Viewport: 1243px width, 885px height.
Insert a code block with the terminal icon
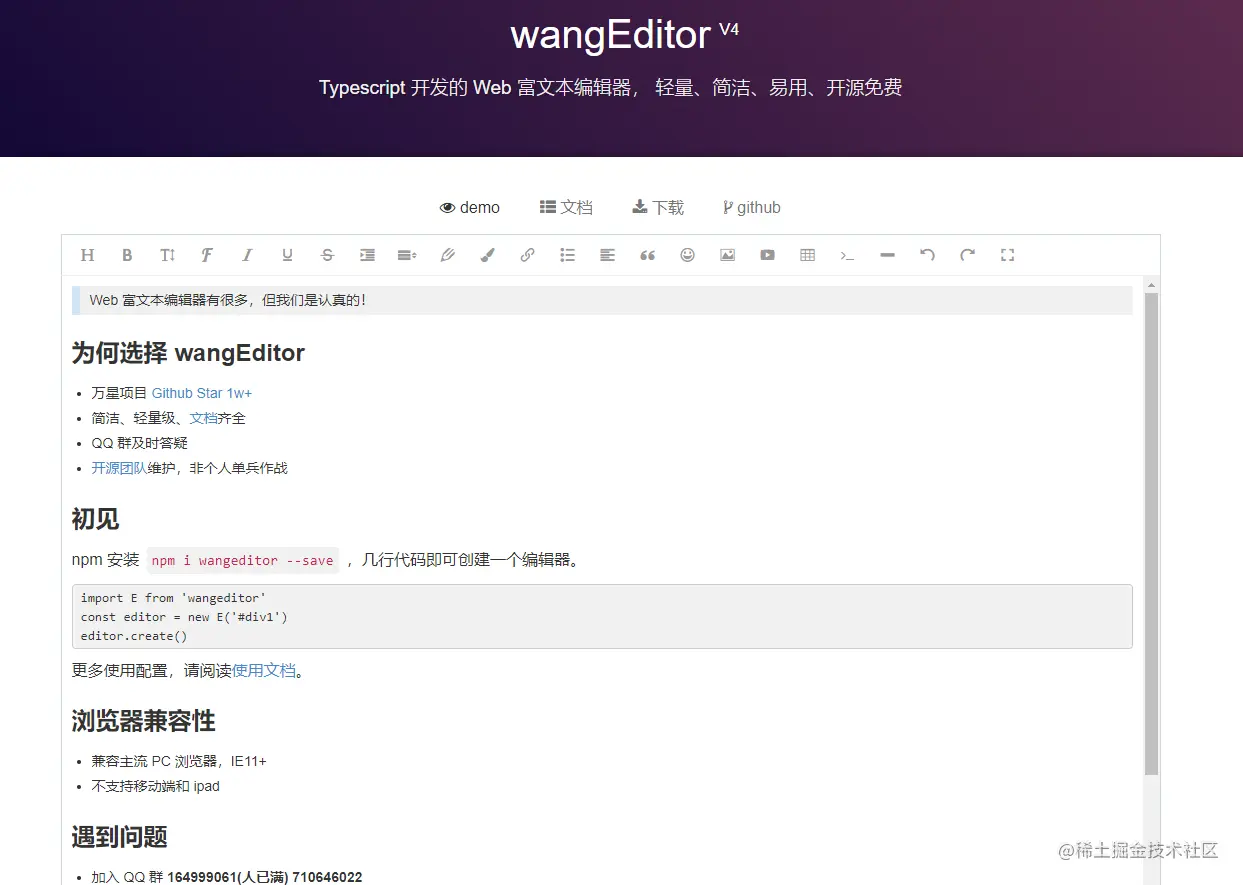pos(847,255)
